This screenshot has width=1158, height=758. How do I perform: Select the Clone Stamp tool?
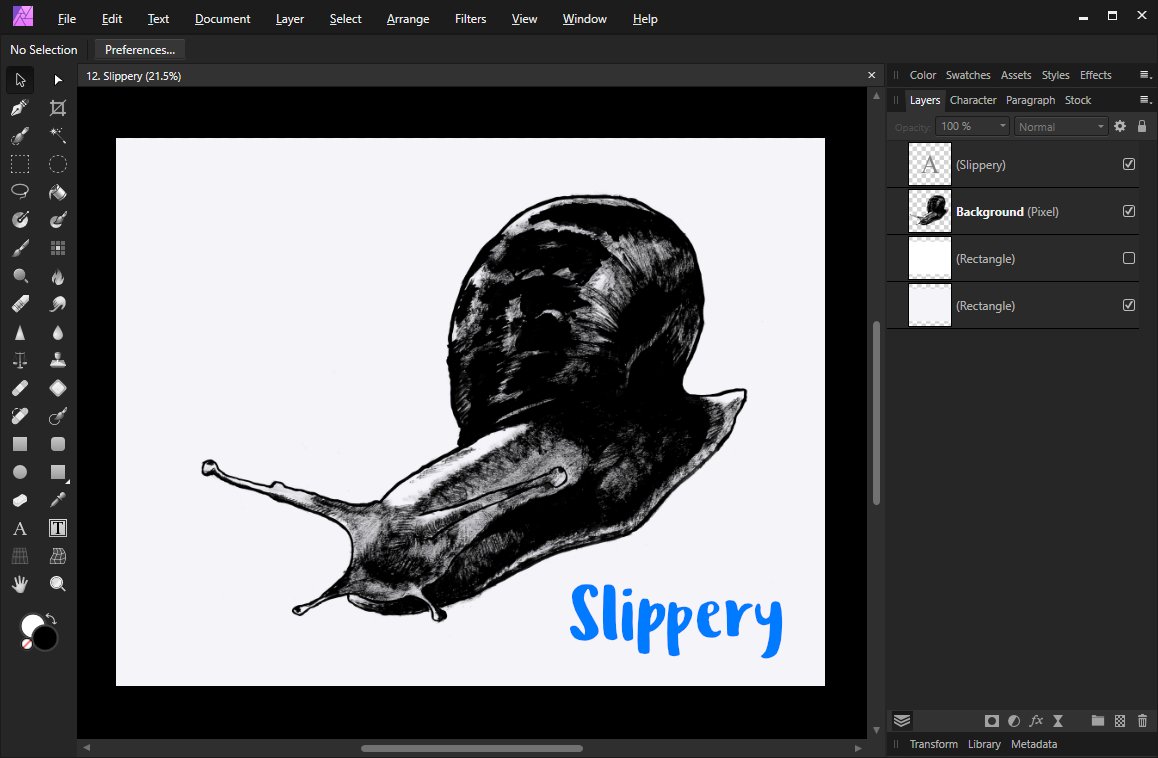(x=58, y=360)
